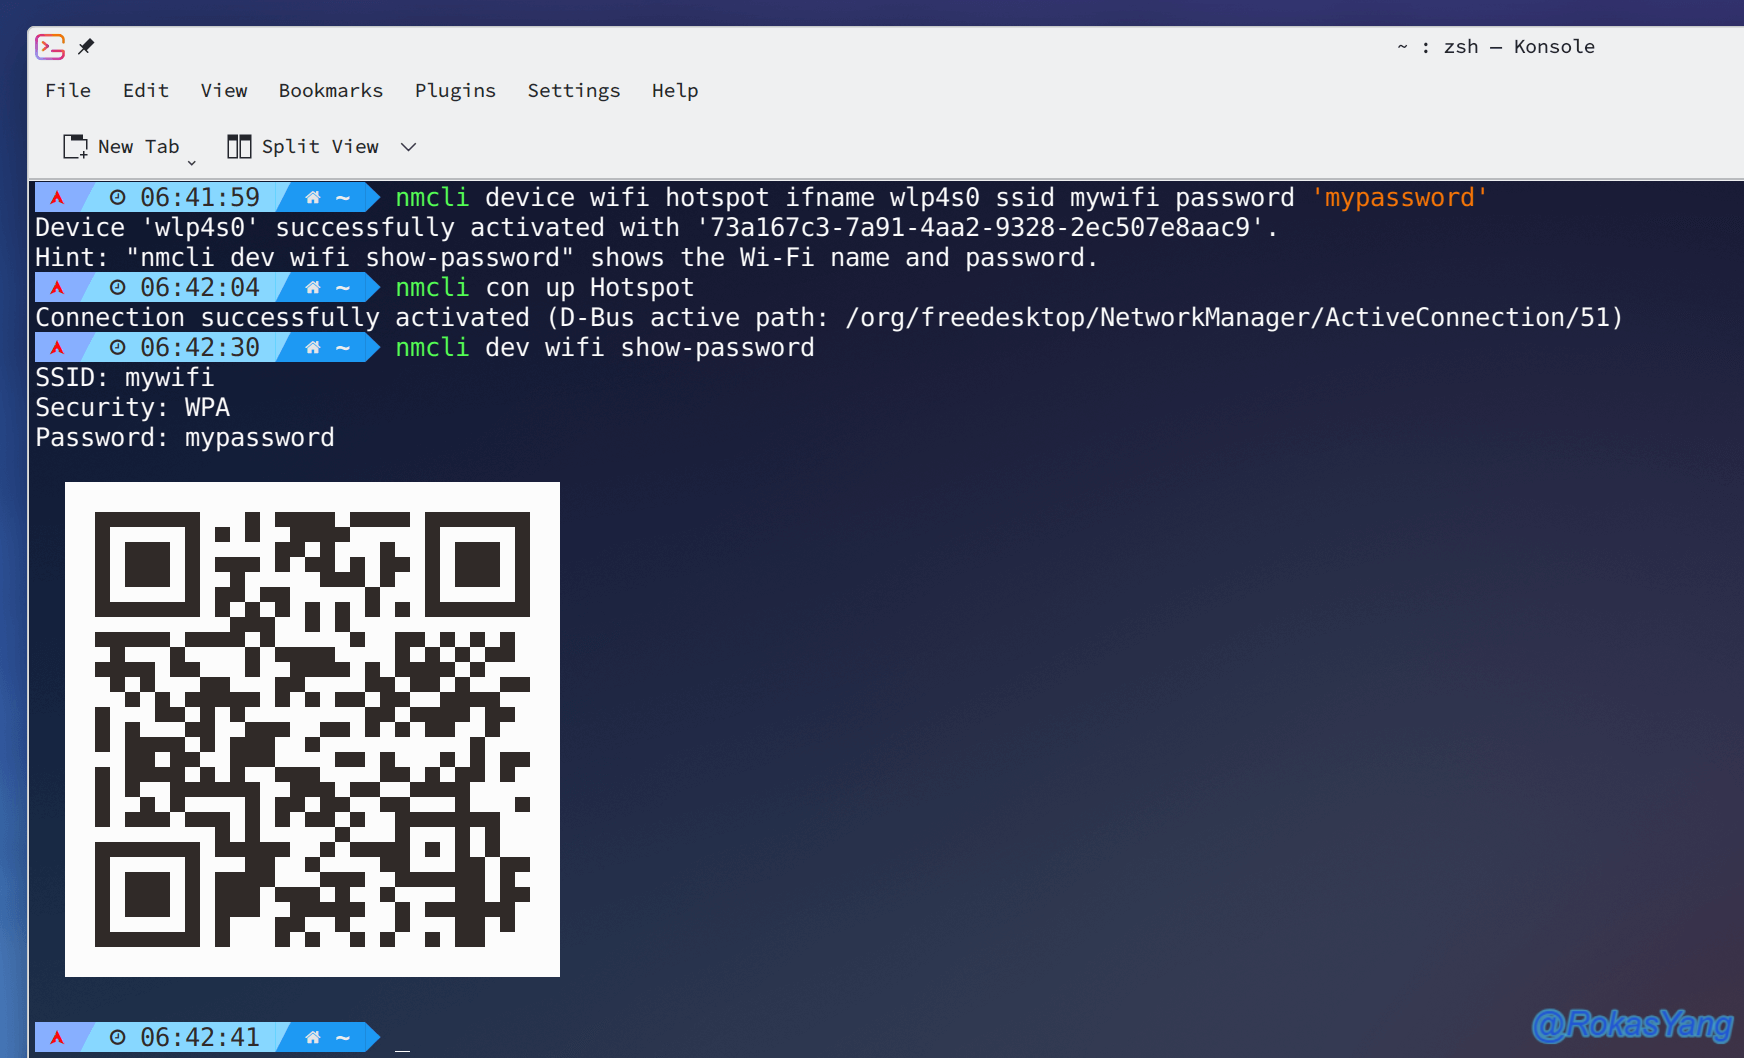This screenshot has width=1744, height=1058.
Task: Open the File menu
Action: 68,90
